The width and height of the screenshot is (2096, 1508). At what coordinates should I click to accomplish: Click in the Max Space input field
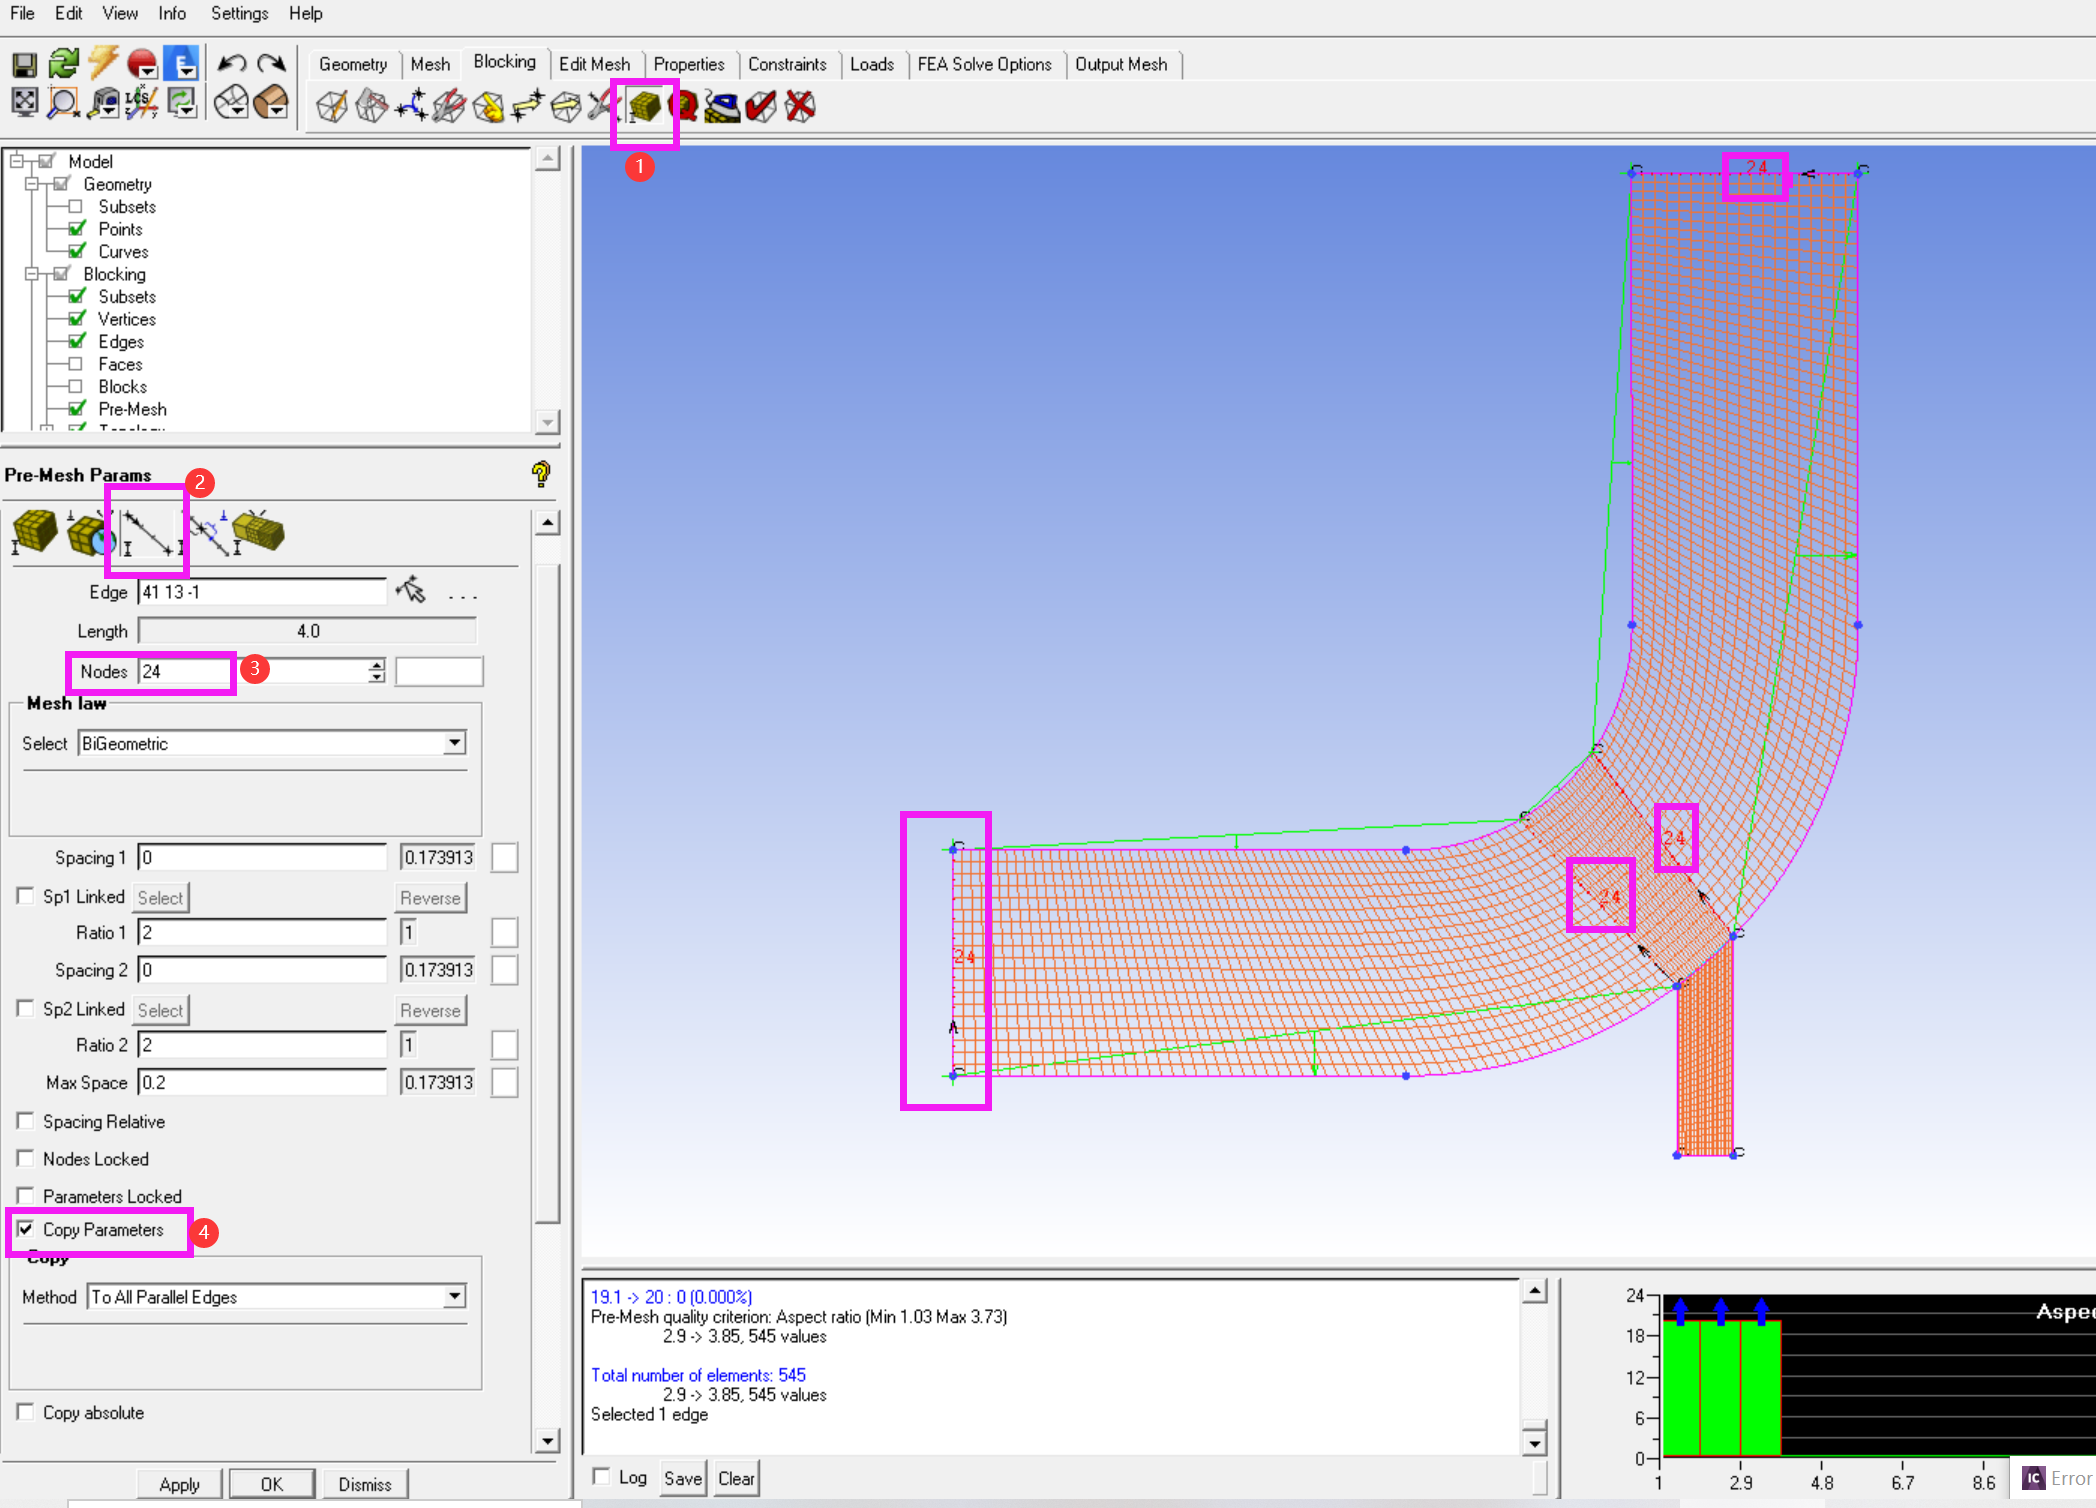coord(262,1082)
